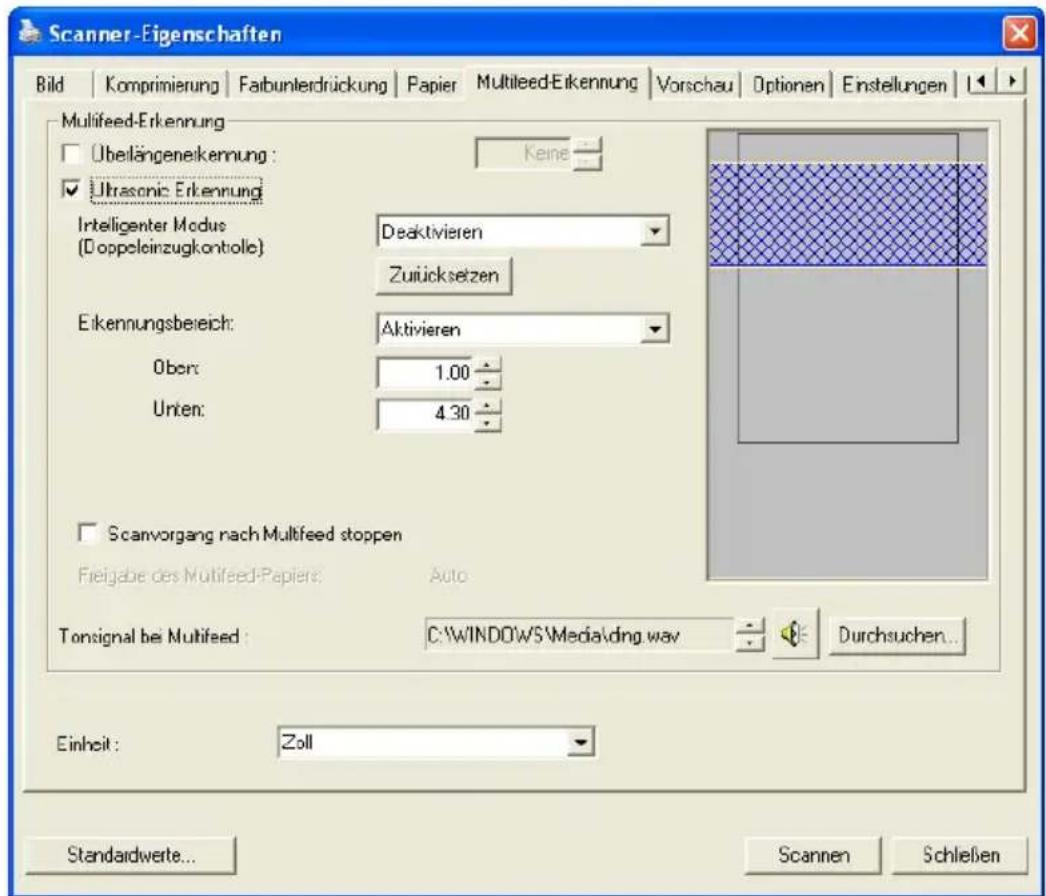This screenshot has height=896, width=1046.
Task: Switch to the Komprimierung tab
Action: 161,85
